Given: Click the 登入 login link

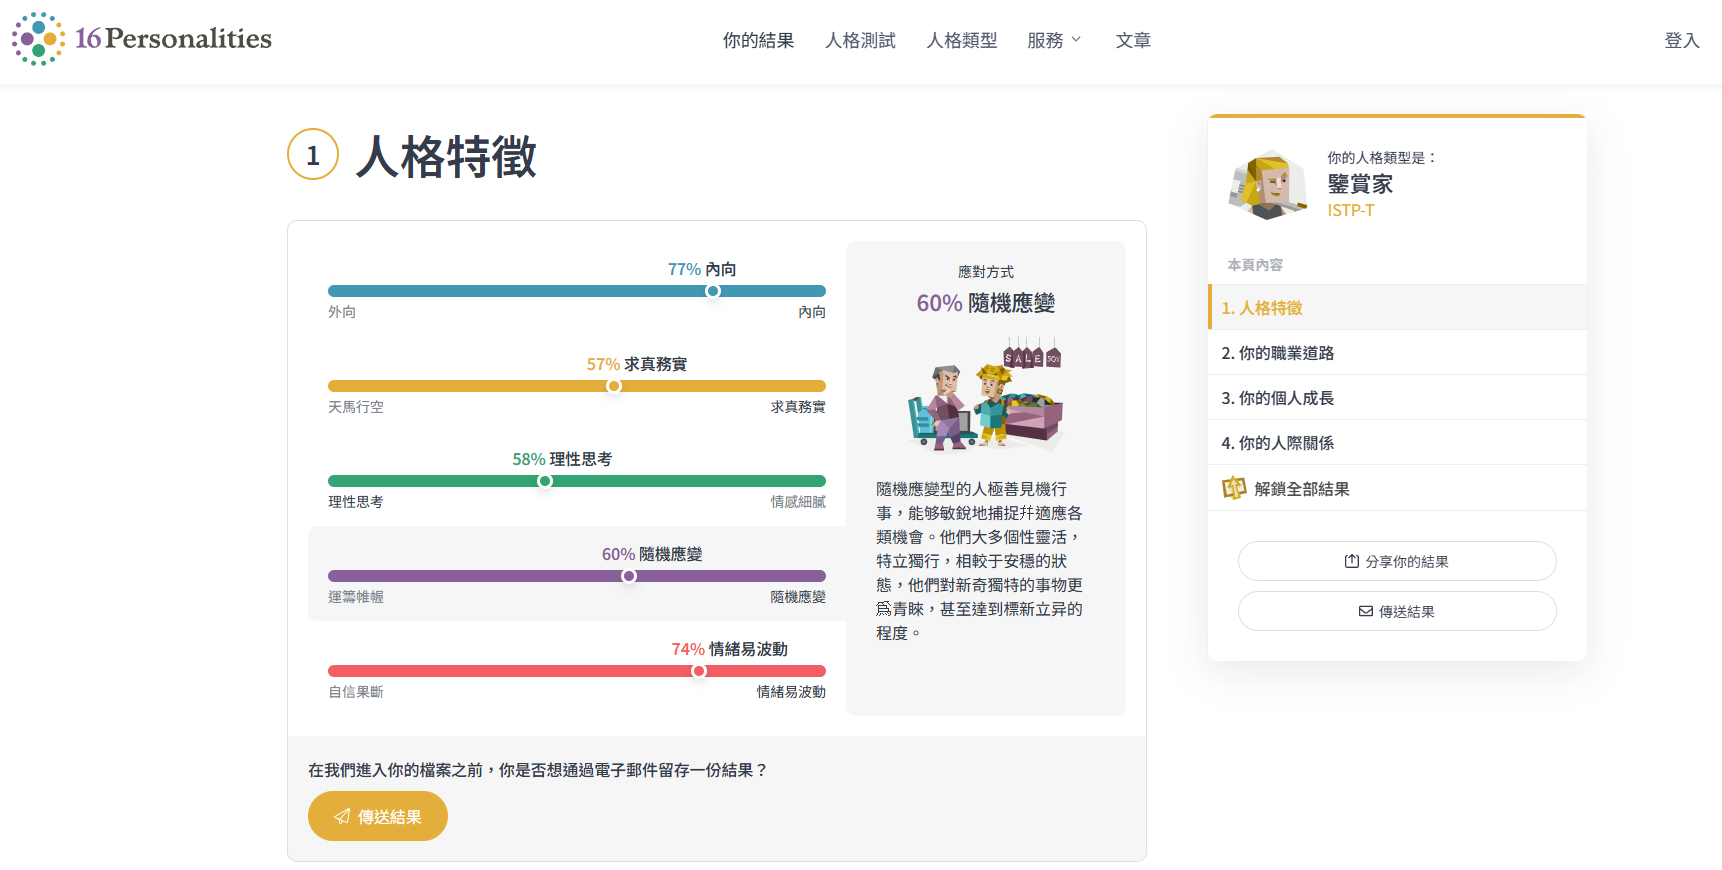Looking at the screenshot, I should [x=1681, y=40].
